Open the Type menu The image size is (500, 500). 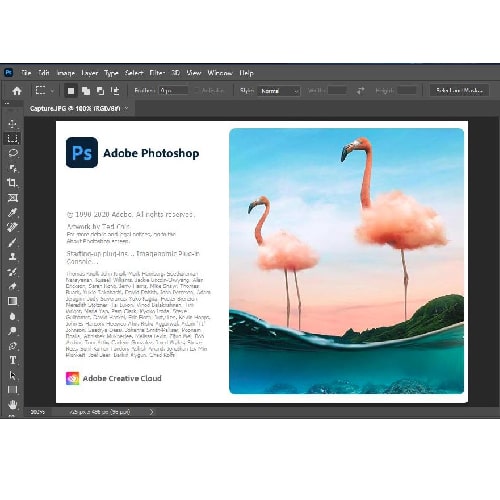point(111,73)
